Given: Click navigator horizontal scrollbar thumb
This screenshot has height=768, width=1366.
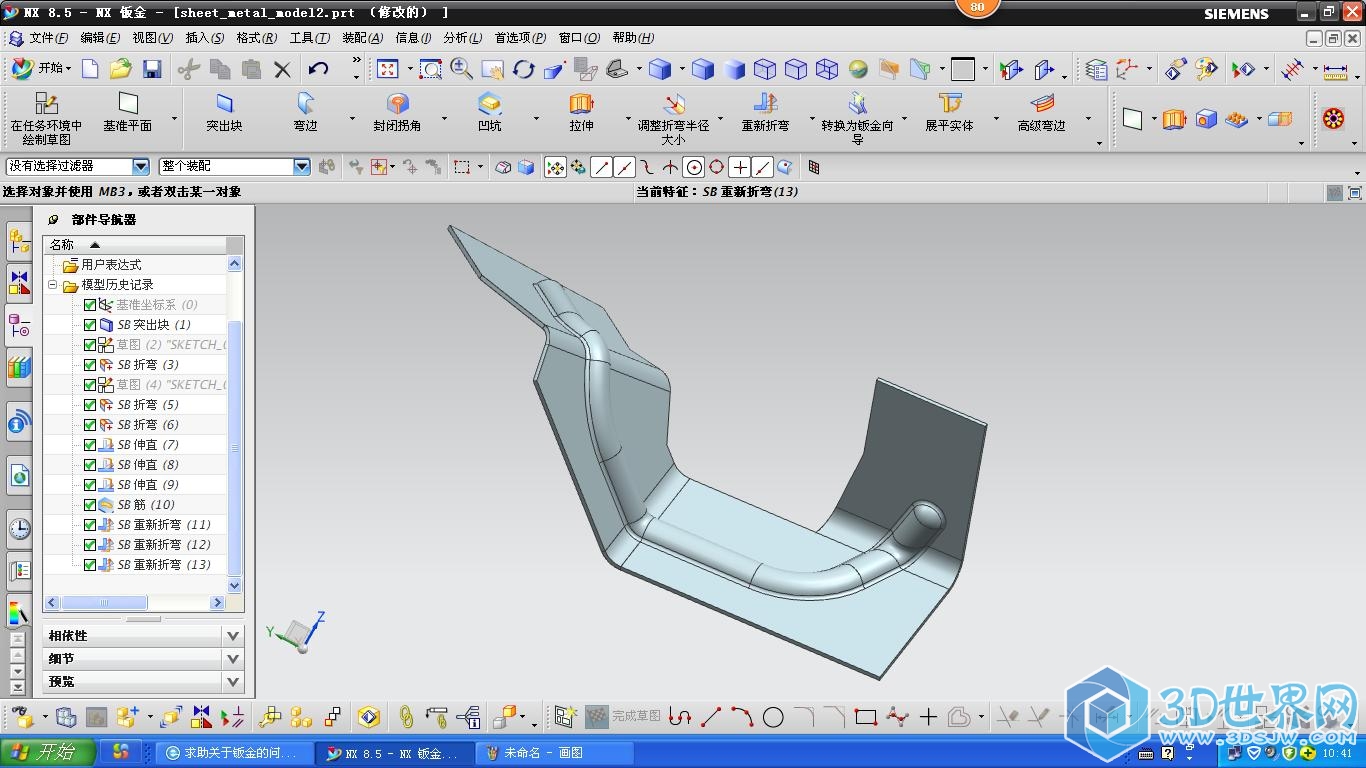Looking at the screenshot, I should [x=104, y=603].
